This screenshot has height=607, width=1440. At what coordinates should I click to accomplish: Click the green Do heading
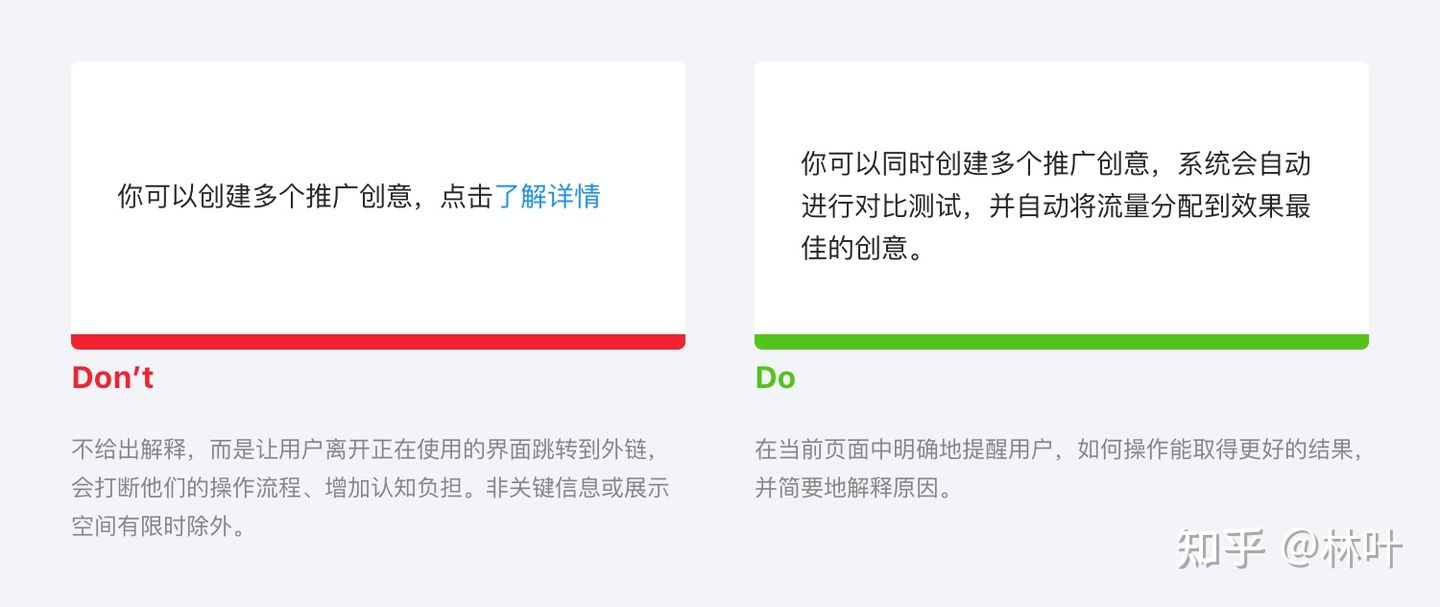pyautogui.click(x=775, y=378)
